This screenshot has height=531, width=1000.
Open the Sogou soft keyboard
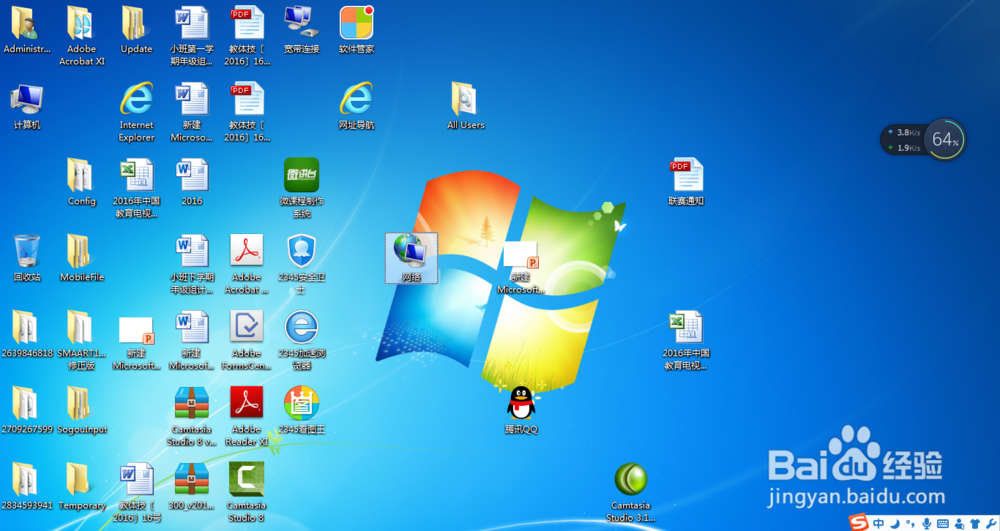pyautogui.click(x=943, y=523)
